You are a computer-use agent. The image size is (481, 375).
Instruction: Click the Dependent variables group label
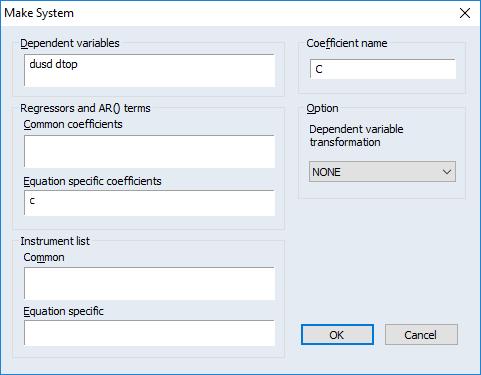tap(70, 43)
